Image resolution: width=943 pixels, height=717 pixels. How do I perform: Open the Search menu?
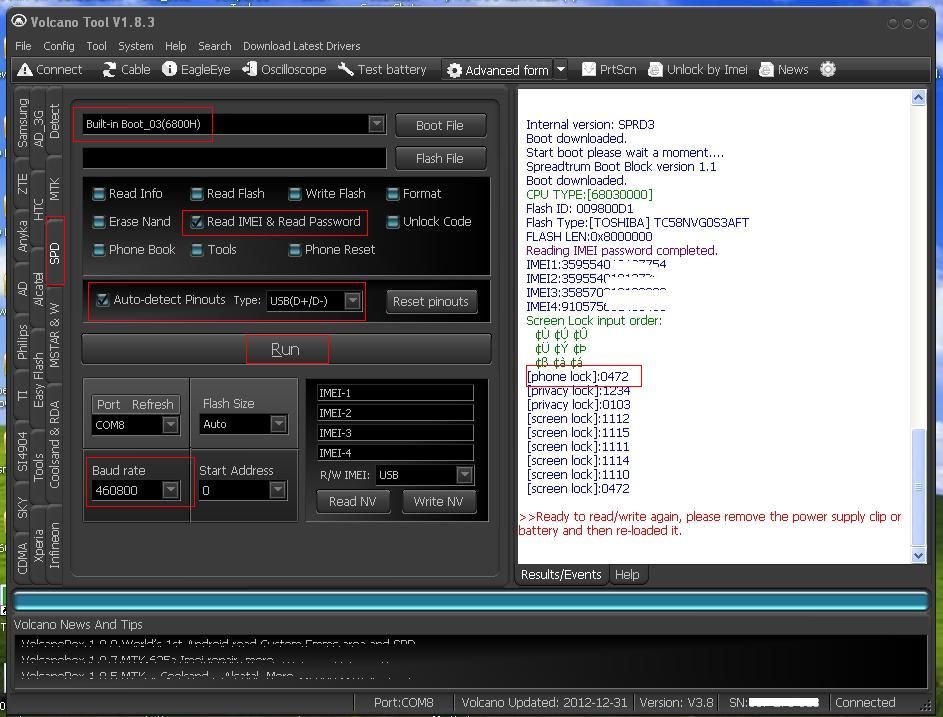(215, 46)
